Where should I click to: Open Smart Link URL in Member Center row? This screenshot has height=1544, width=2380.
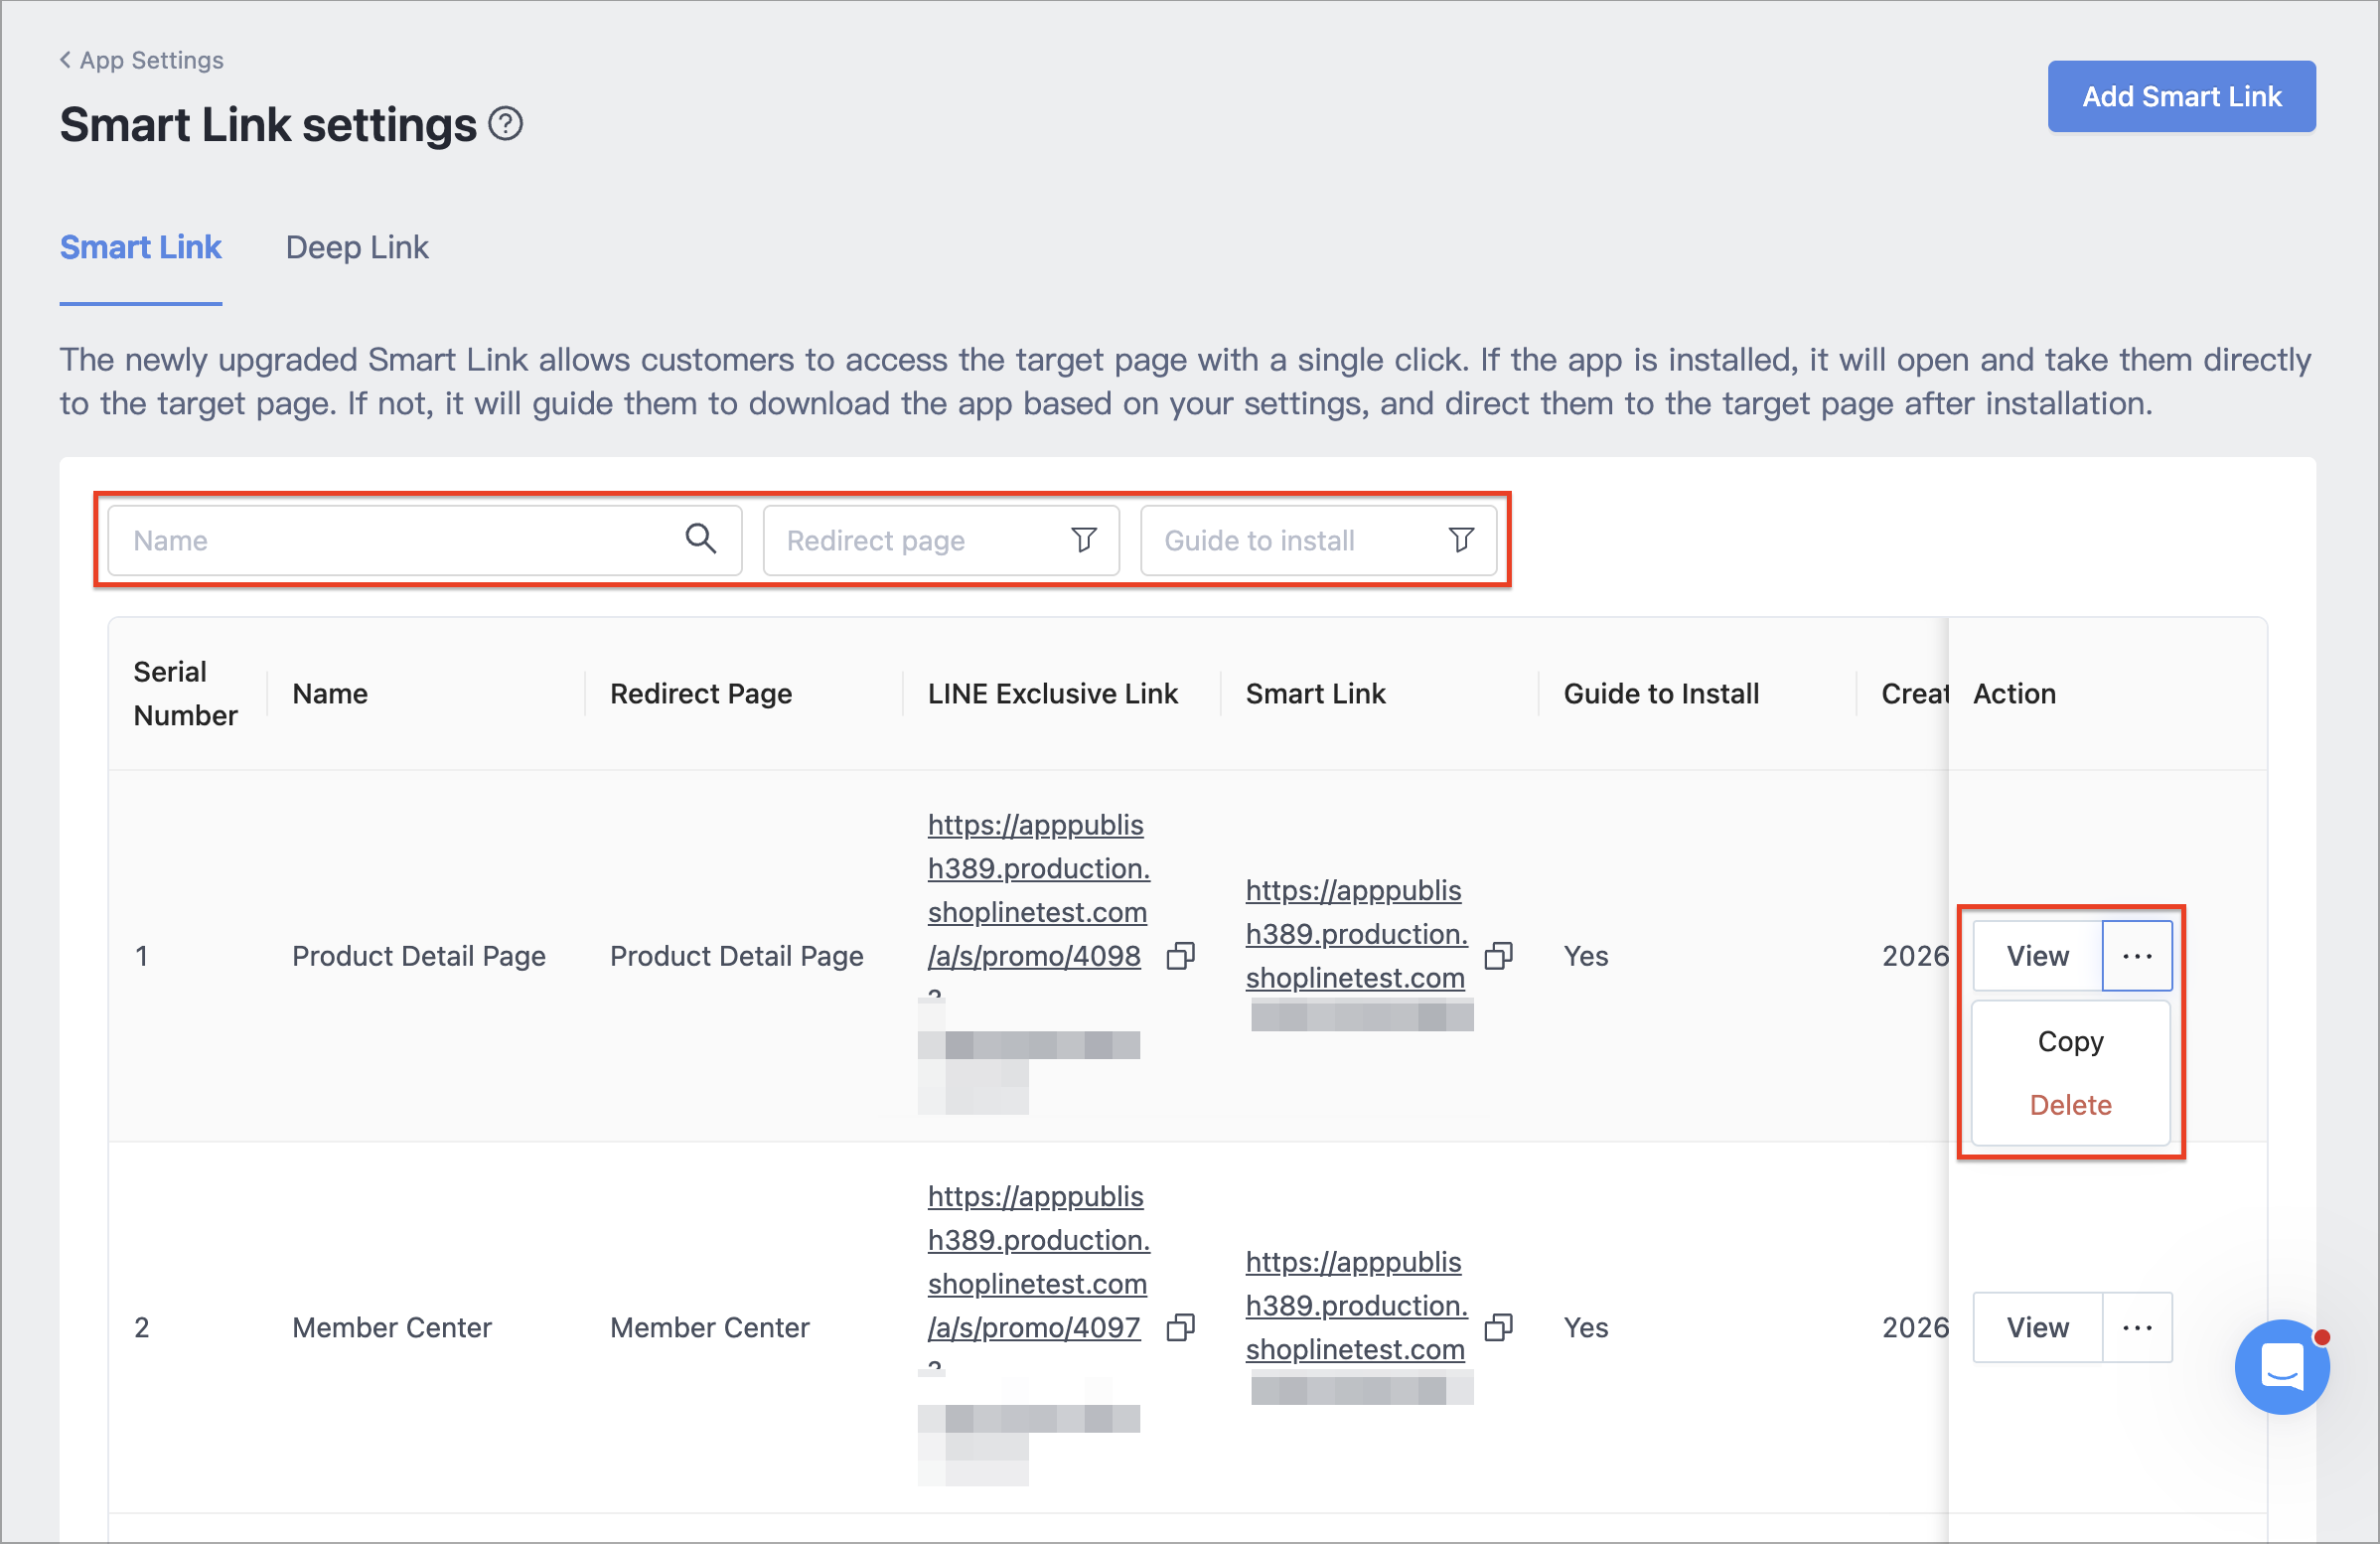pyautogui.click(x=1356, y=1305)
